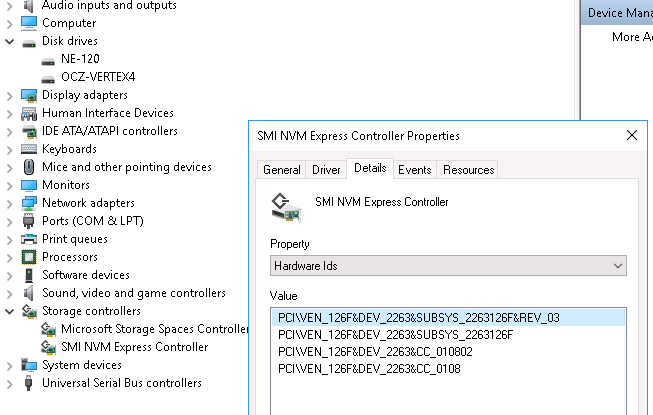Collapse the Disk drives node
Viewport: 653px width, 415px height.
coord(10,41)
